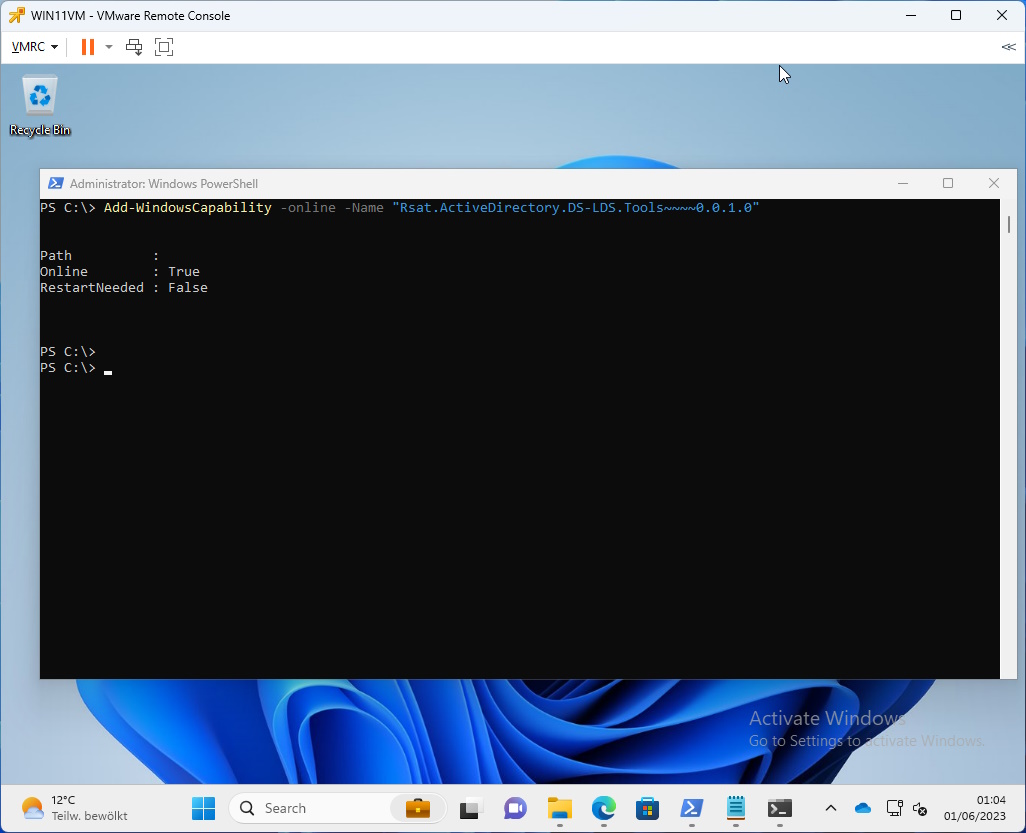The width and height of the screenshot is (1026, 833).
Task: Switch to PowerShell taskbar icon
Action: [692, 809]
